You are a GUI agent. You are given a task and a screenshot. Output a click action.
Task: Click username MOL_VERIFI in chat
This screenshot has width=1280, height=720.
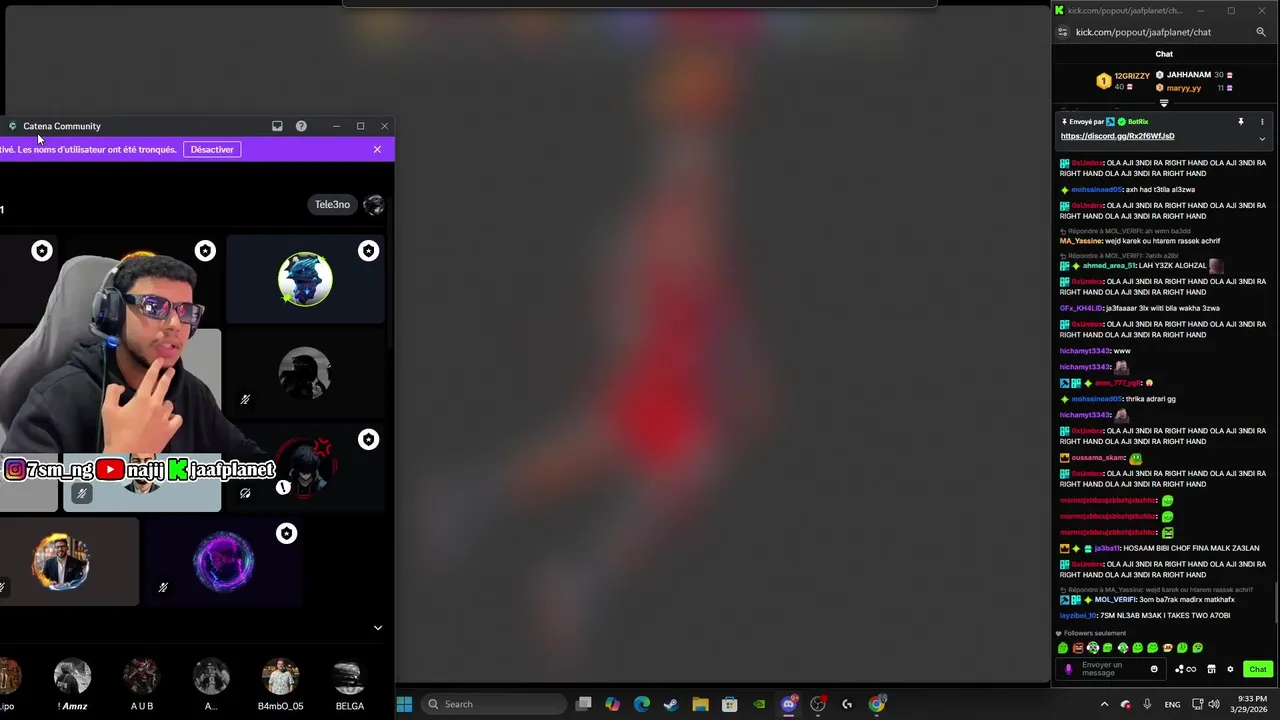pos(1115,600)
